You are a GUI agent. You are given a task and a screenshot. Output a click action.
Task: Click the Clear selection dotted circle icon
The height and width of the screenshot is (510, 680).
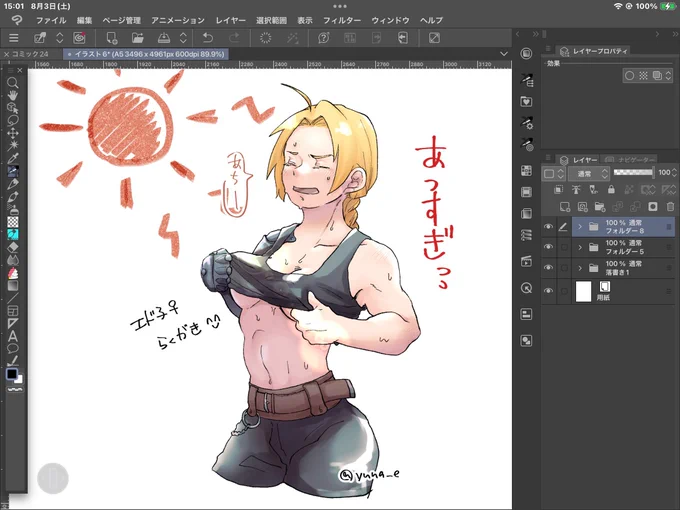click(265, 38)
